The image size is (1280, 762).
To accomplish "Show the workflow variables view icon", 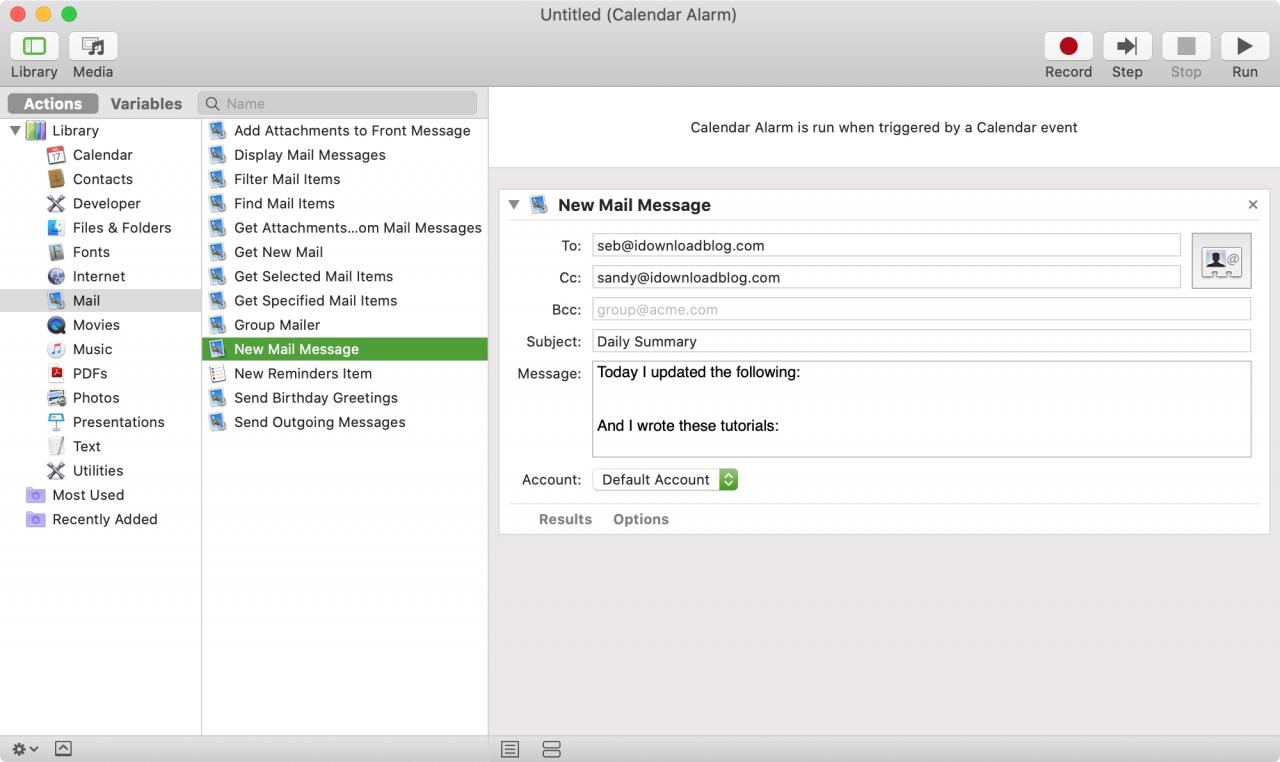I will click(551, 749).
